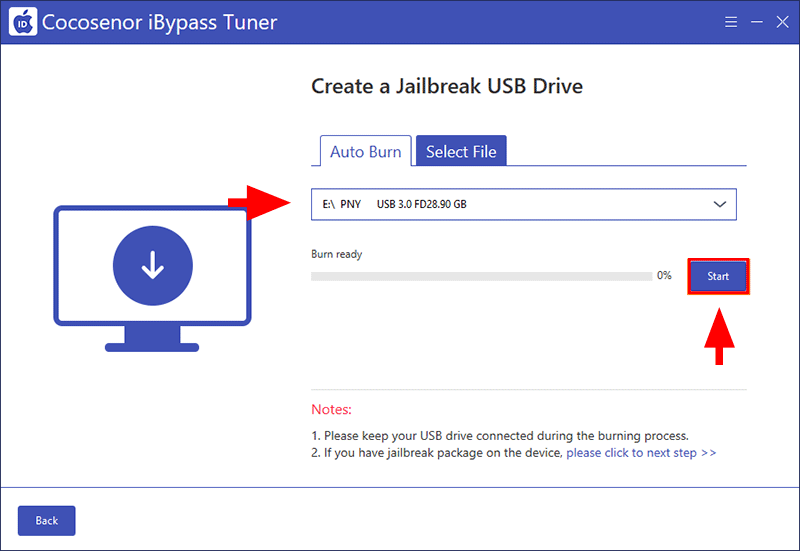Switch to the Auto Burn tab

[366, 152]
